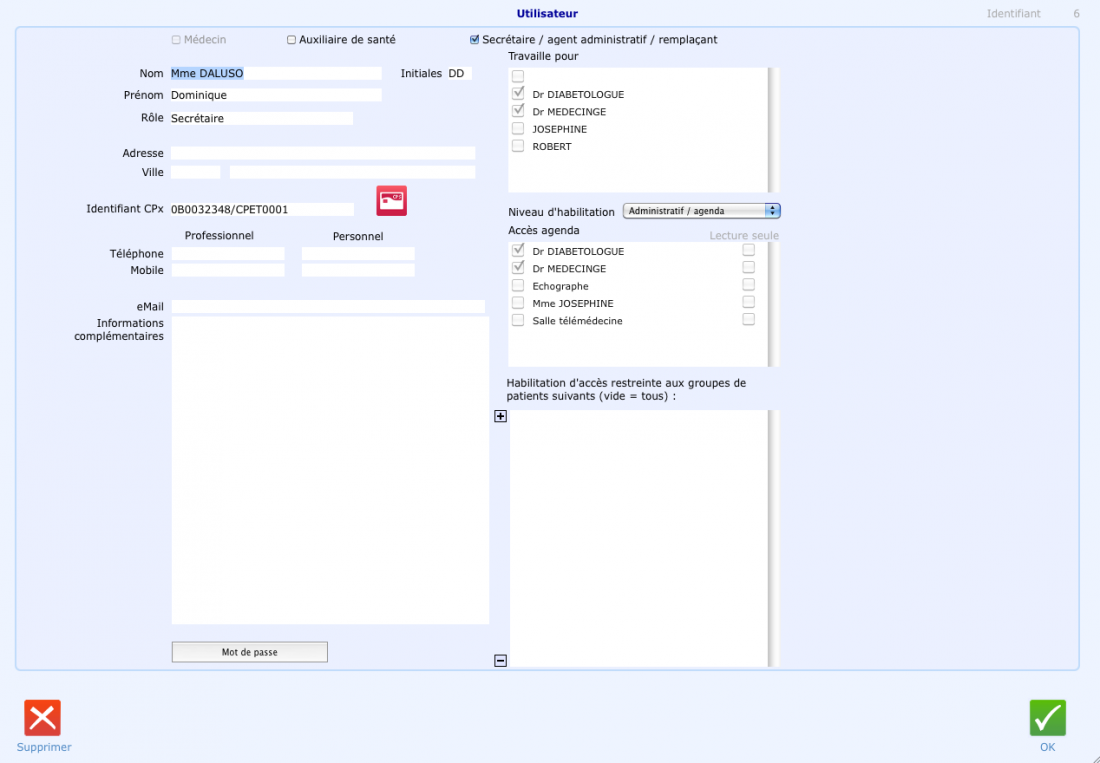Click the Accès agenda list scrollbar

pos(774,304)
